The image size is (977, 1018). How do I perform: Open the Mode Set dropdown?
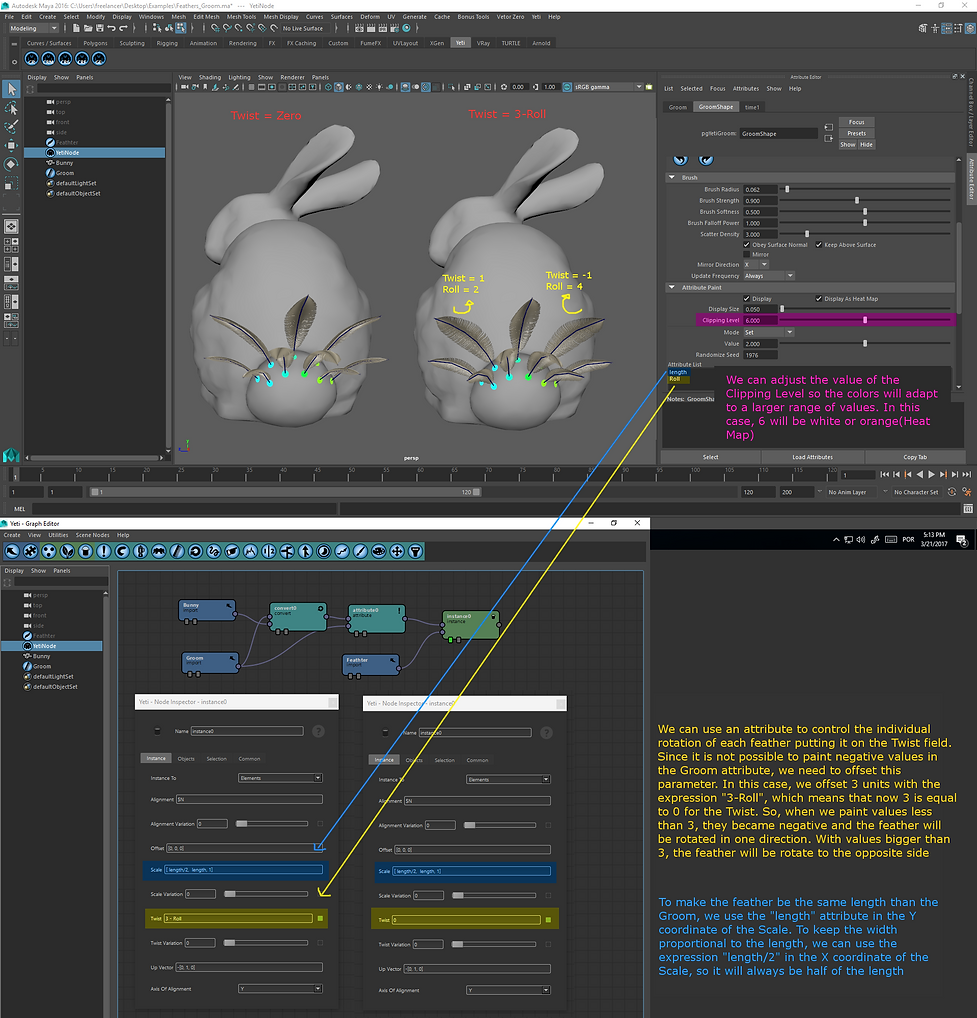[x=769, y=332]
